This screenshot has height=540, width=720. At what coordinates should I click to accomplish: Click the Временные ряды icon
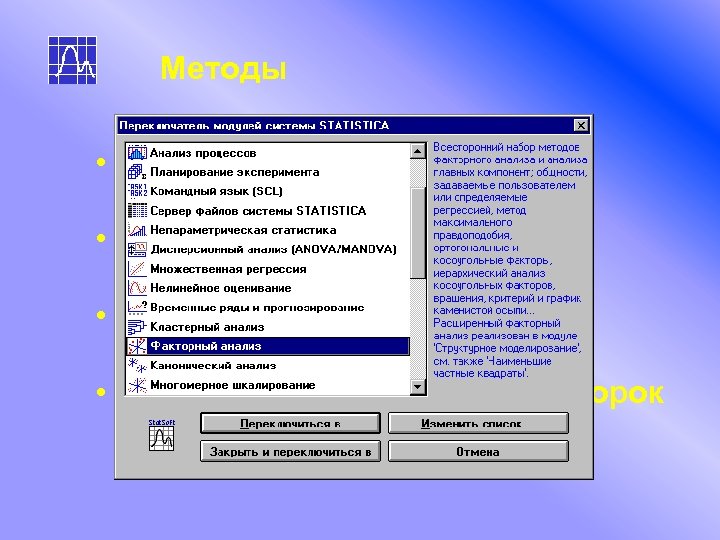point(137,307)
